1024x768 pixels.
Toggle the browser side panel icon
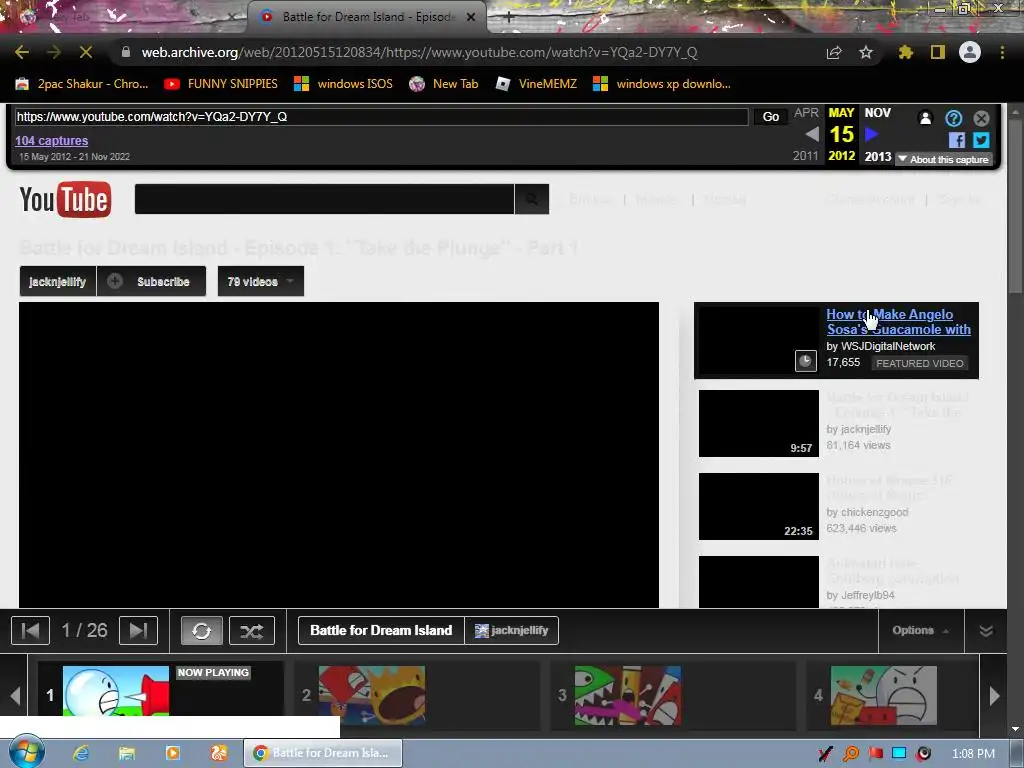[938, 52]
